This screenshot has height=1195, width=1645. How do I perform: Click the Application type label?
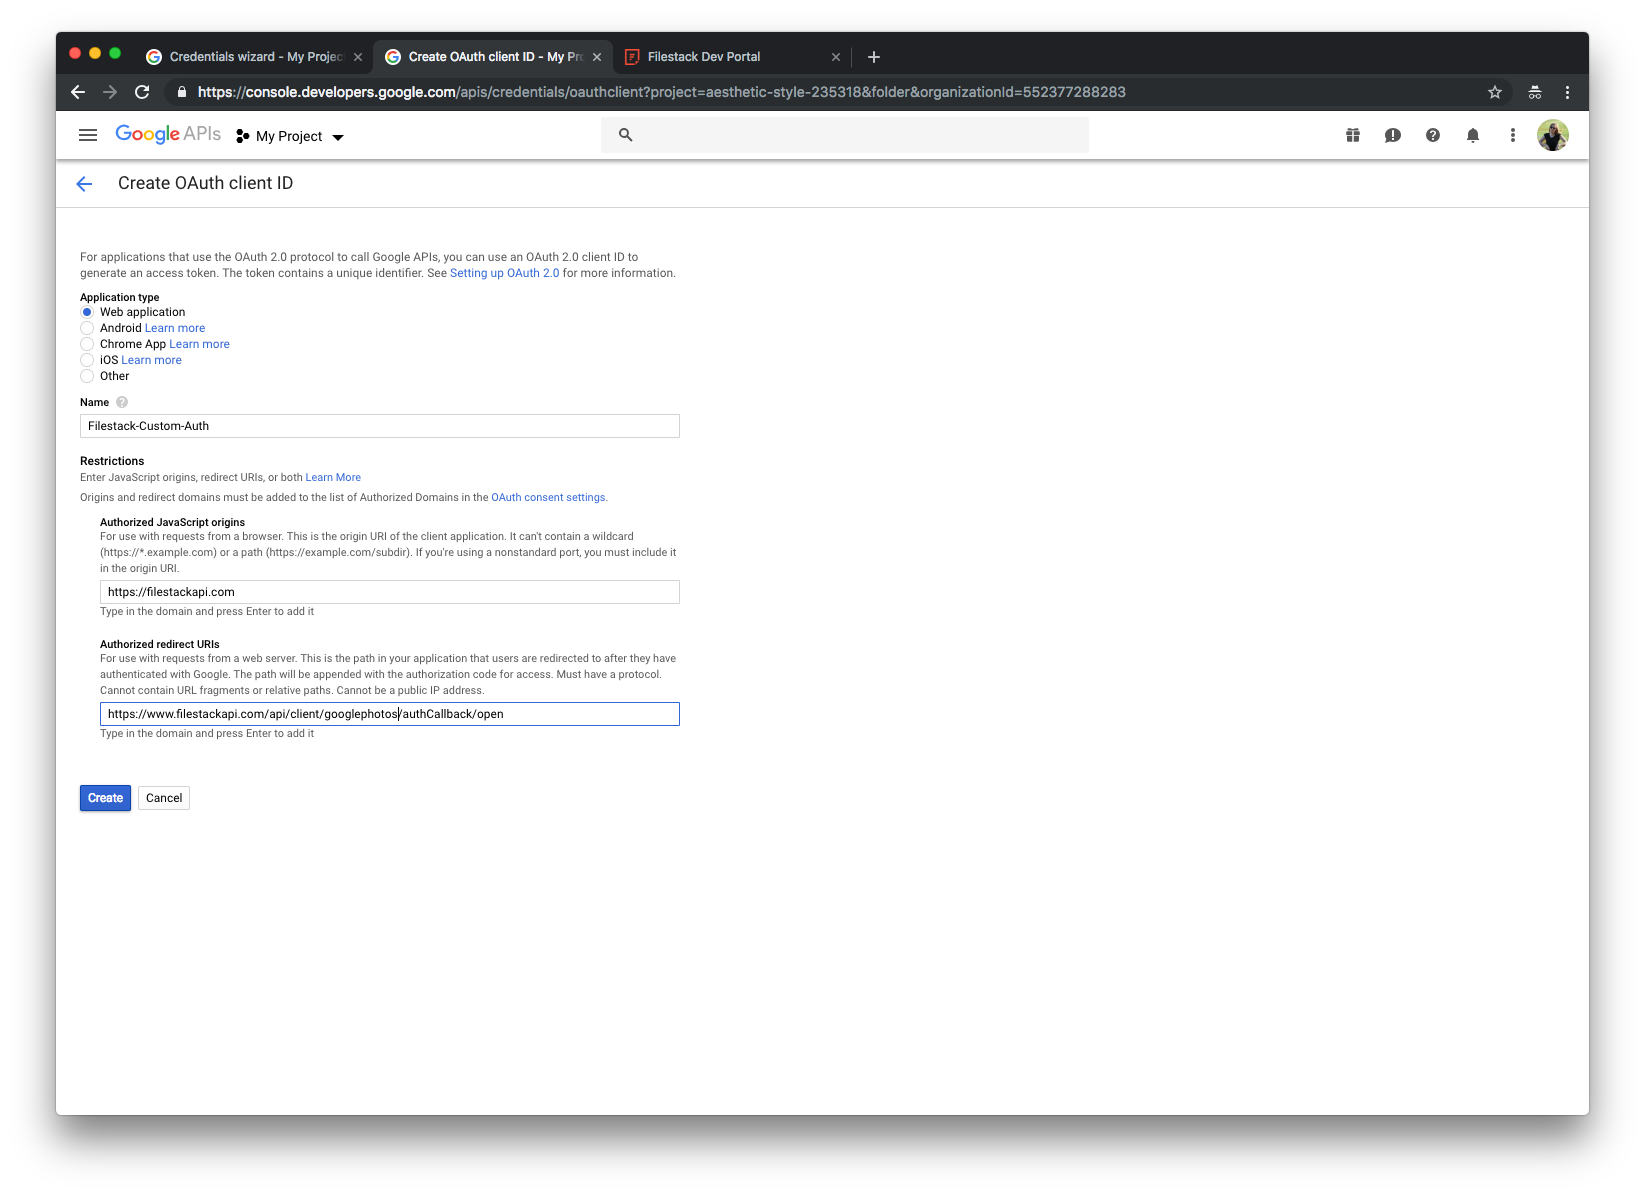point(120,297)
